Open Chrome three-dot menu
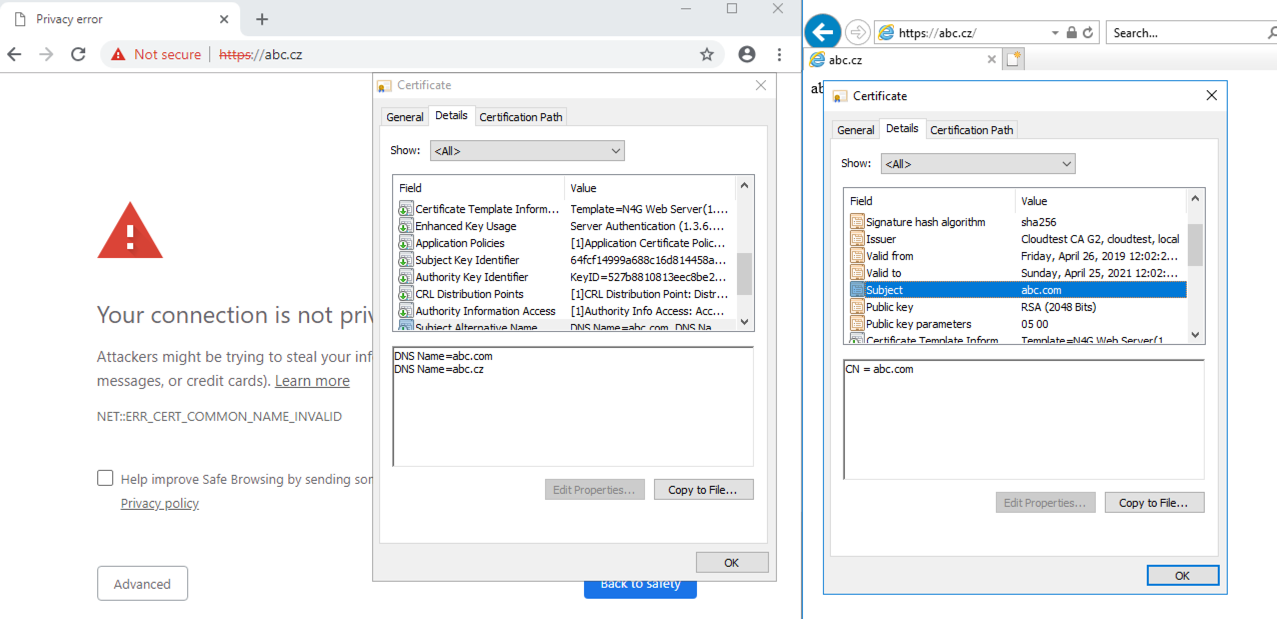 pos(779,55)
